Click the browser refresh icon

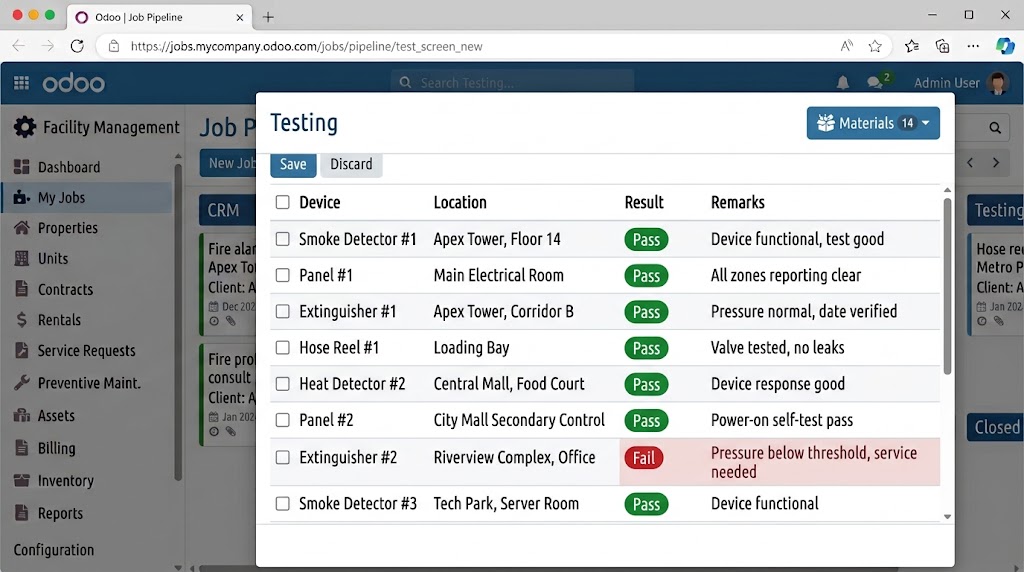77,46
